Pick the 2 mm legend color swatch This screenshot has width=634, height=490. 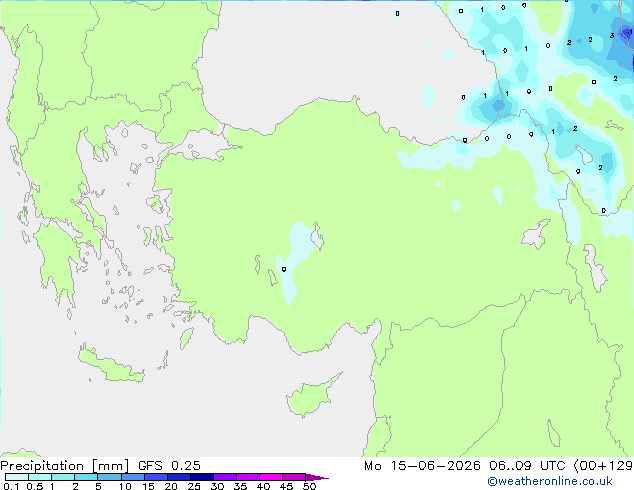86,477
